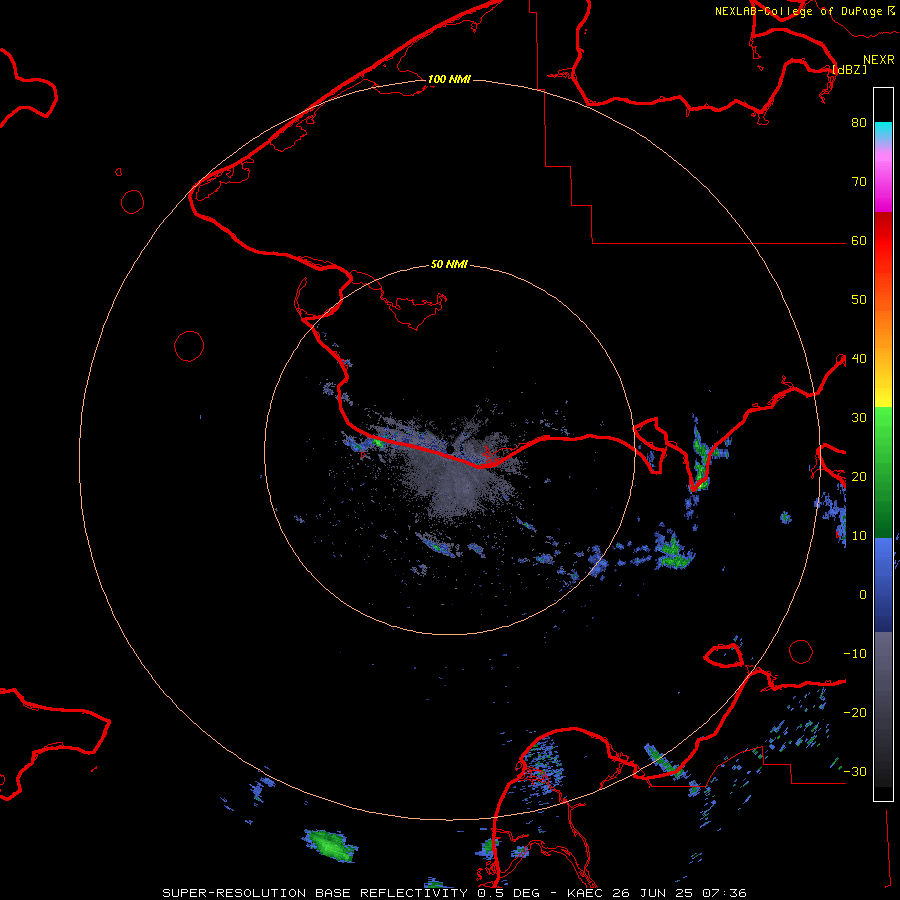Click the "30" value on the dBZ scale
Image resolution: width=900 pixels, height=900 pixels.
coord(859,418)
